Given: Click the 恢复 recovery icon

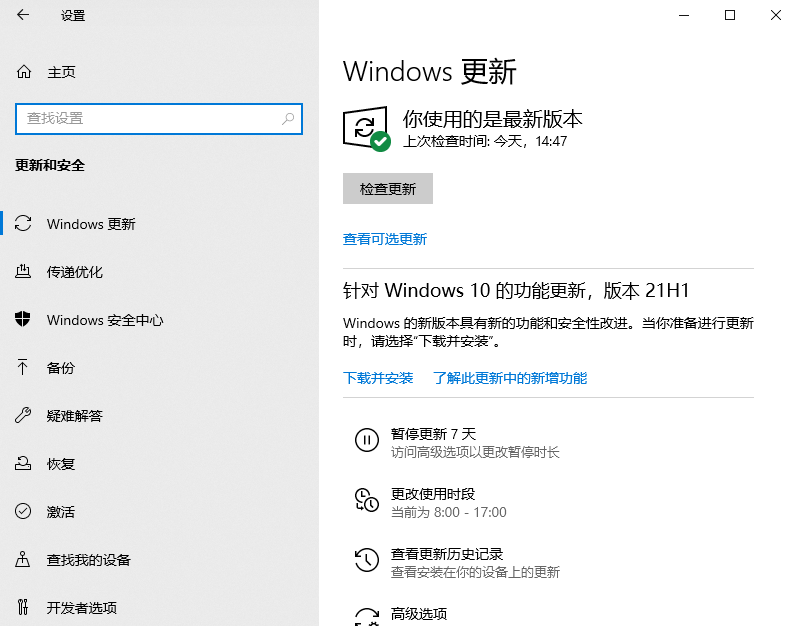Looking at the screenshot, I should point(23,463).
